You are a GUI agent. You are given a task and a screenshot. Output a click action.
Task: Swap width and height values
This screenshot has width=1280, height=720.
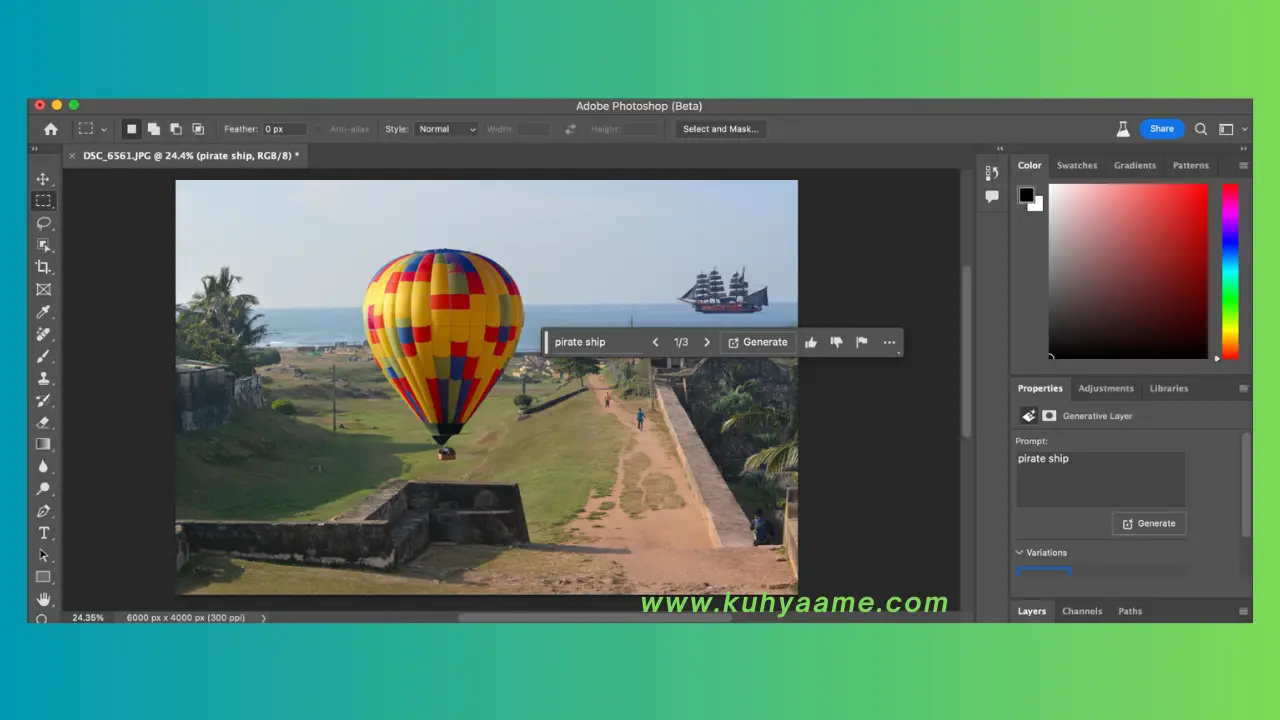(570, 129)
